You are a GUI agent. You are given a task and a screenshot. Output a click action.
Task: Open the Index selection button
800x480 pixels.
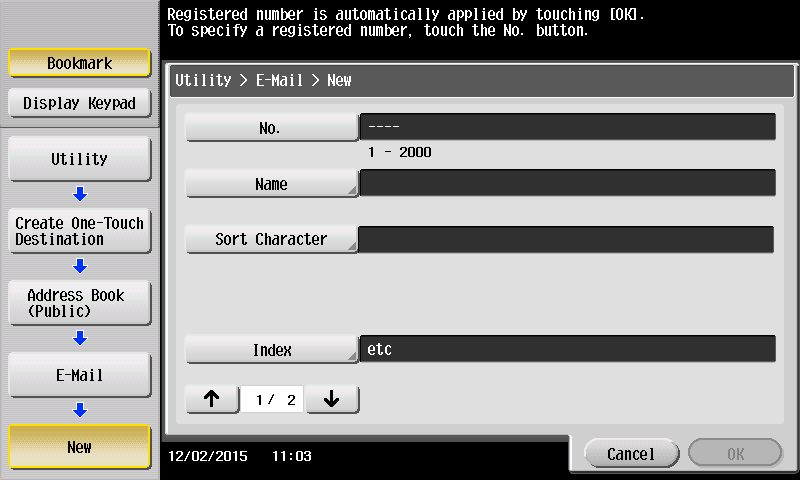click(271, 350)
